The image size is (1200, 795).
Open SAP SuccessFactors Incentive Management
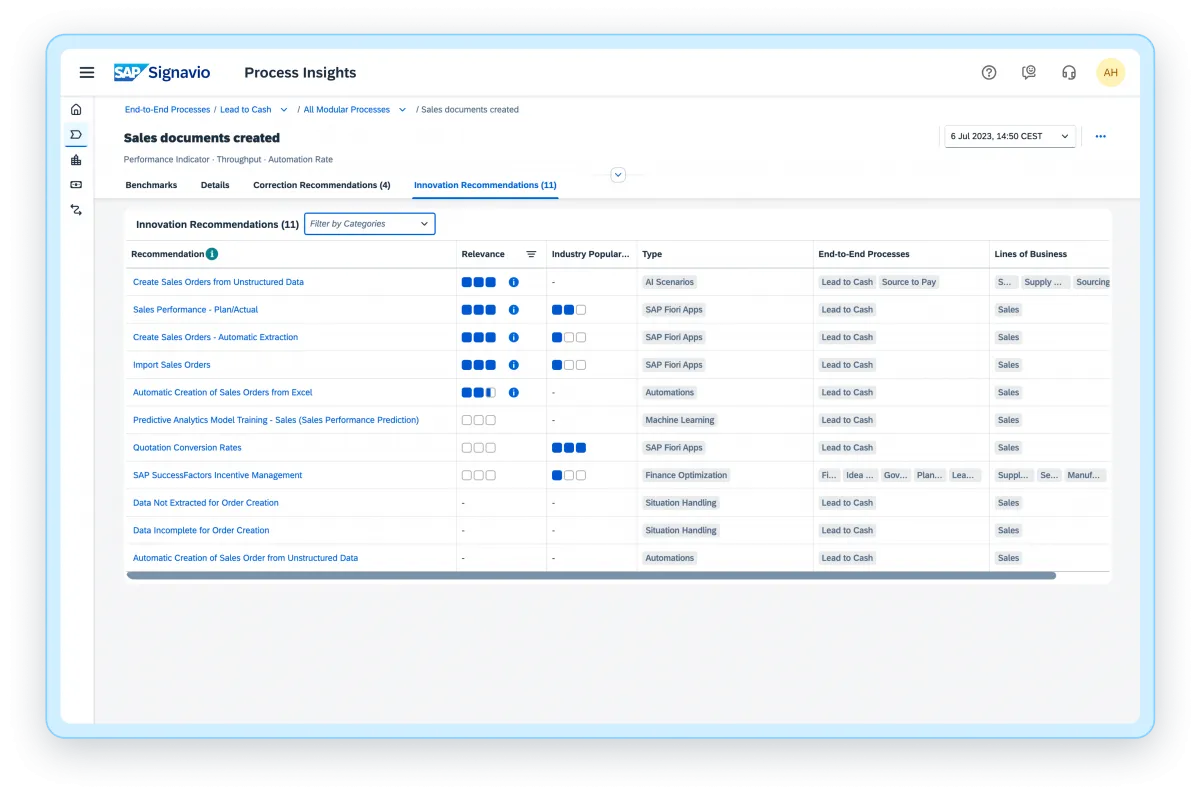tap(217, 475)
